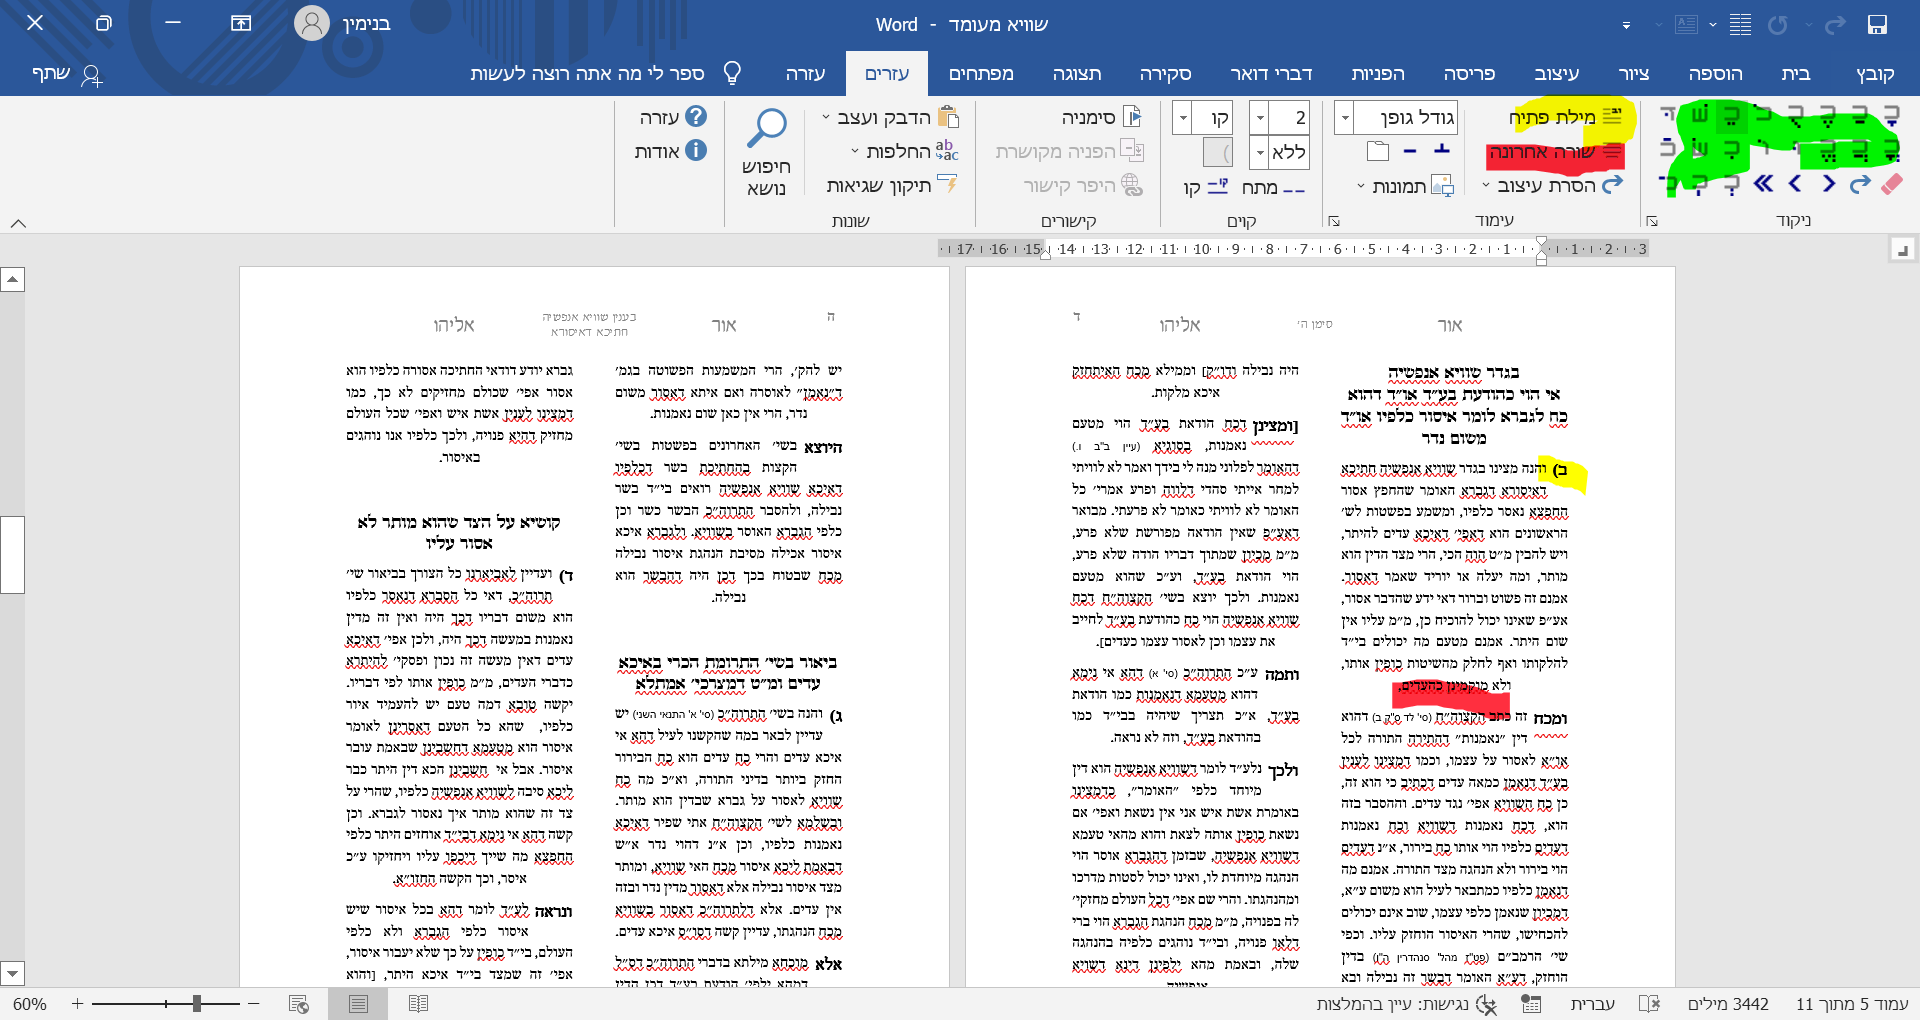
Task: Toggle the Print Layout view button
Action: pos(358,1004)
